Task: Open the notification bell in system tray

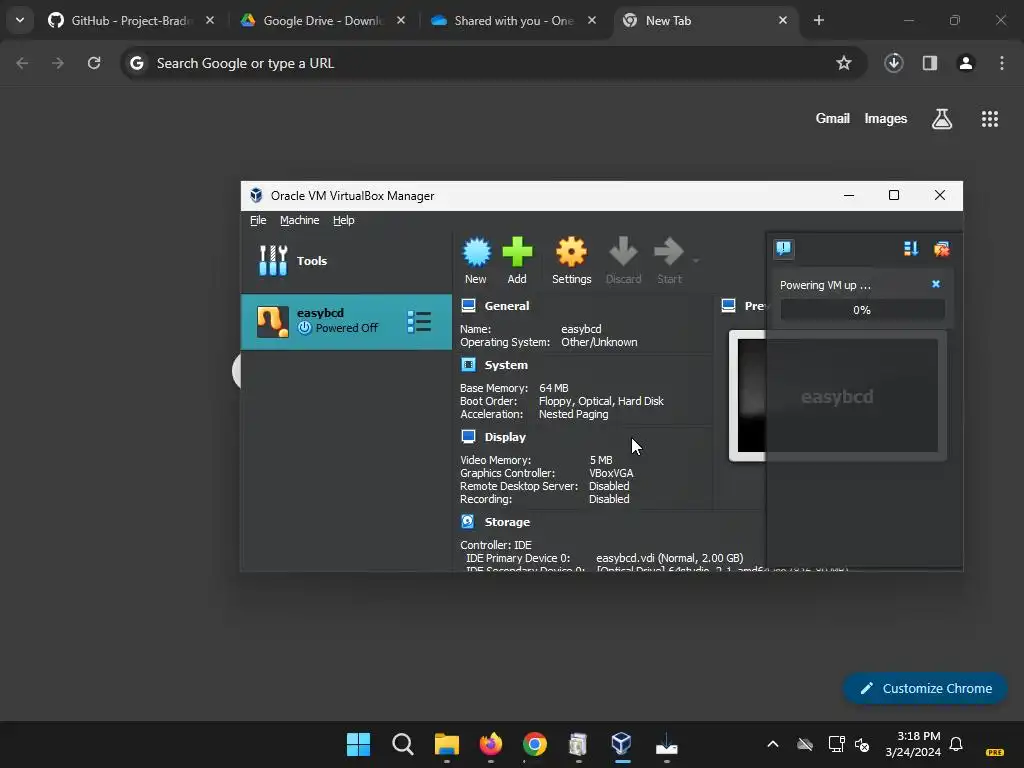Action: [x=956, y=744]
